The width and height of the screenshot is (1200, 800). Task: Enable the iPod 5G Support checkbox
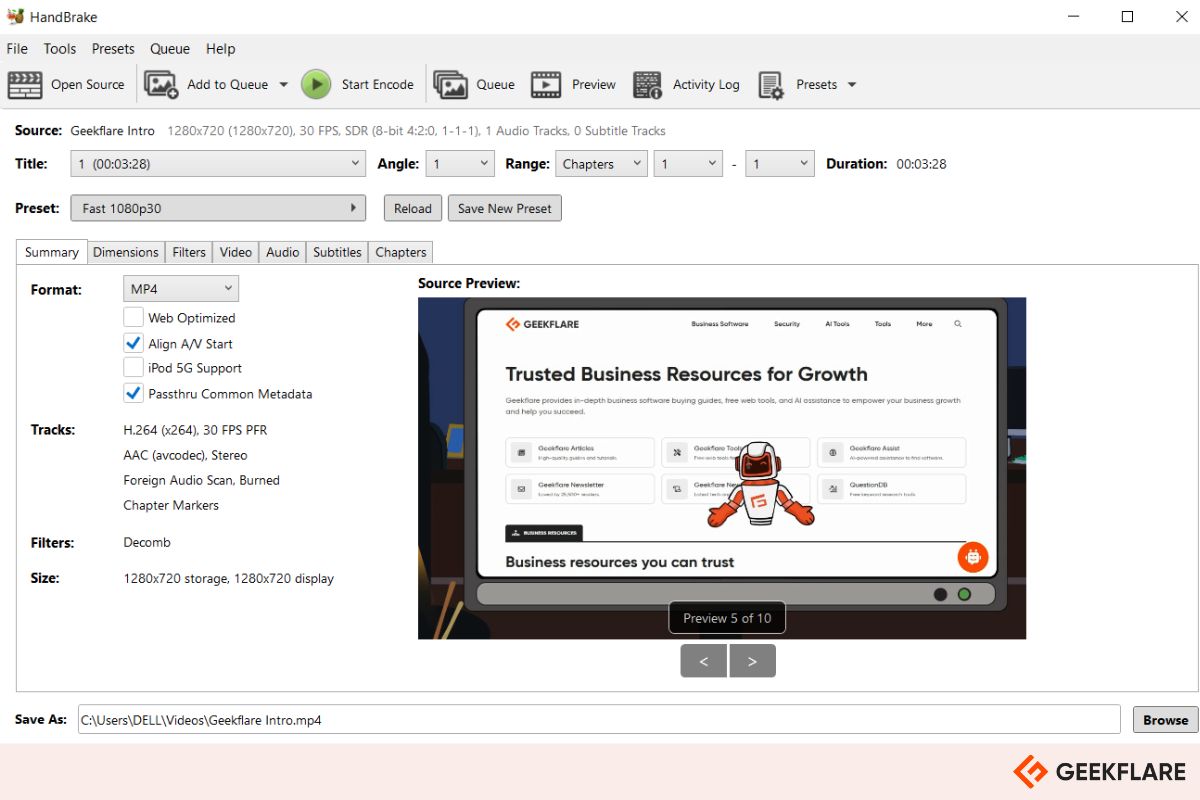(x=133, y=368)
